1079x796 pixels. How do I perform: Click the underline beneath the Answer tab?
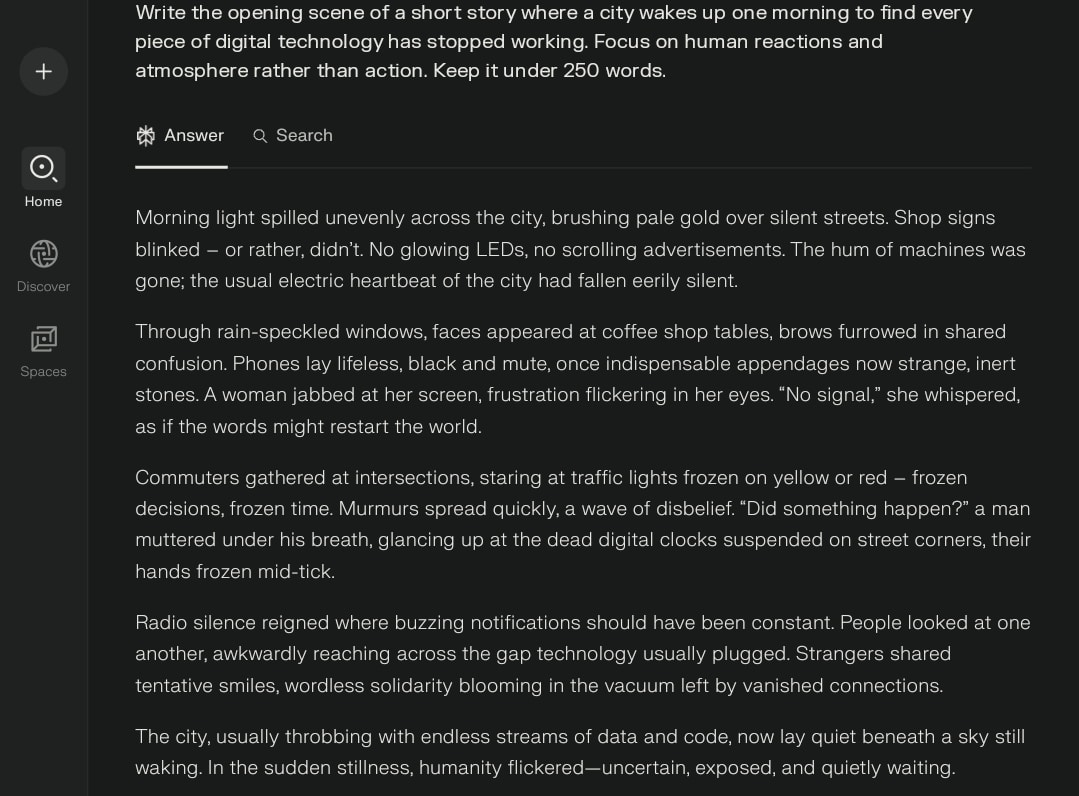pos(181,166)
